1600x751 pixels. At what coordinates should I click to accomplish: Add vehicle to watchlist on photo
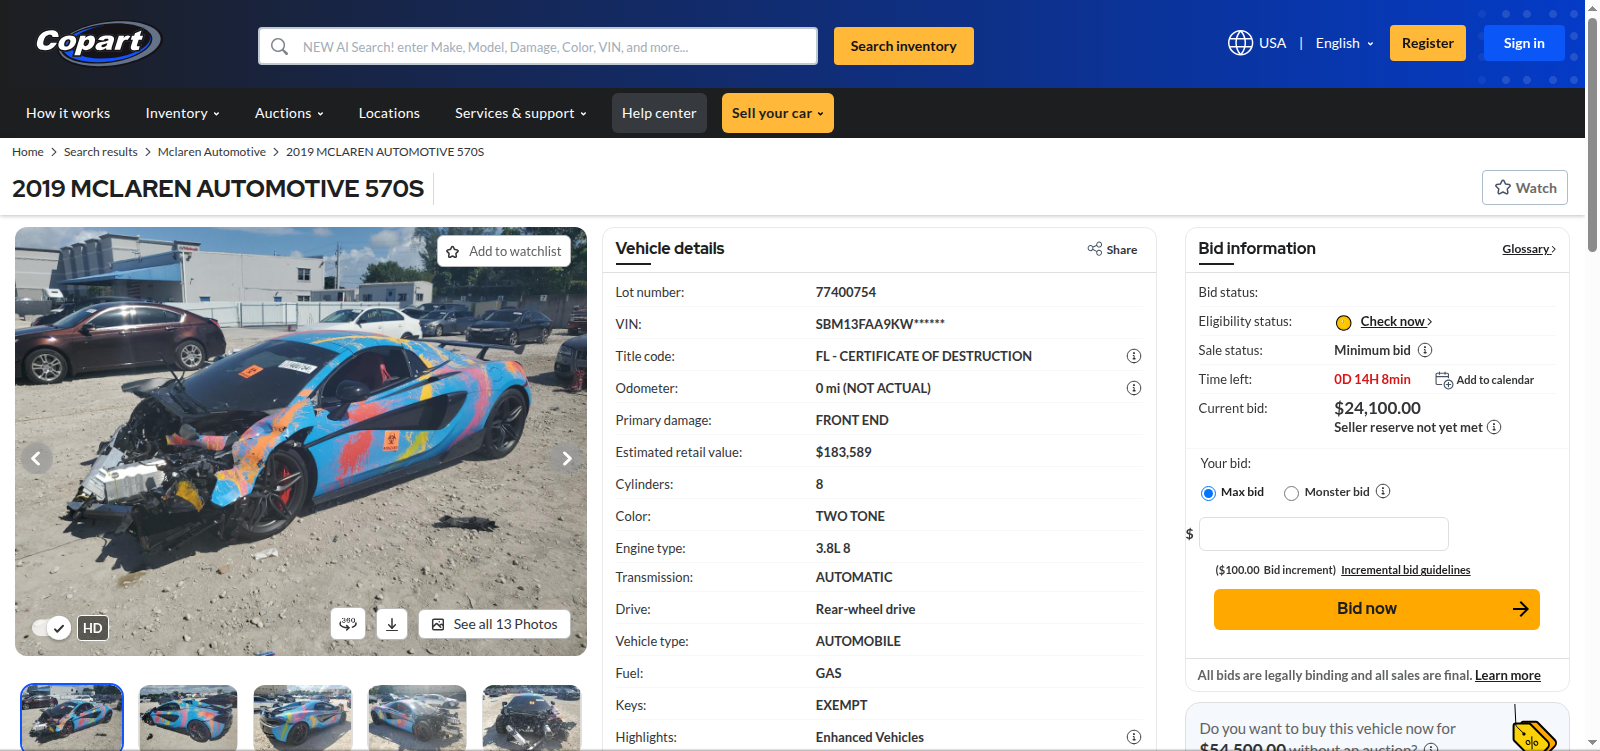(504, 251)
